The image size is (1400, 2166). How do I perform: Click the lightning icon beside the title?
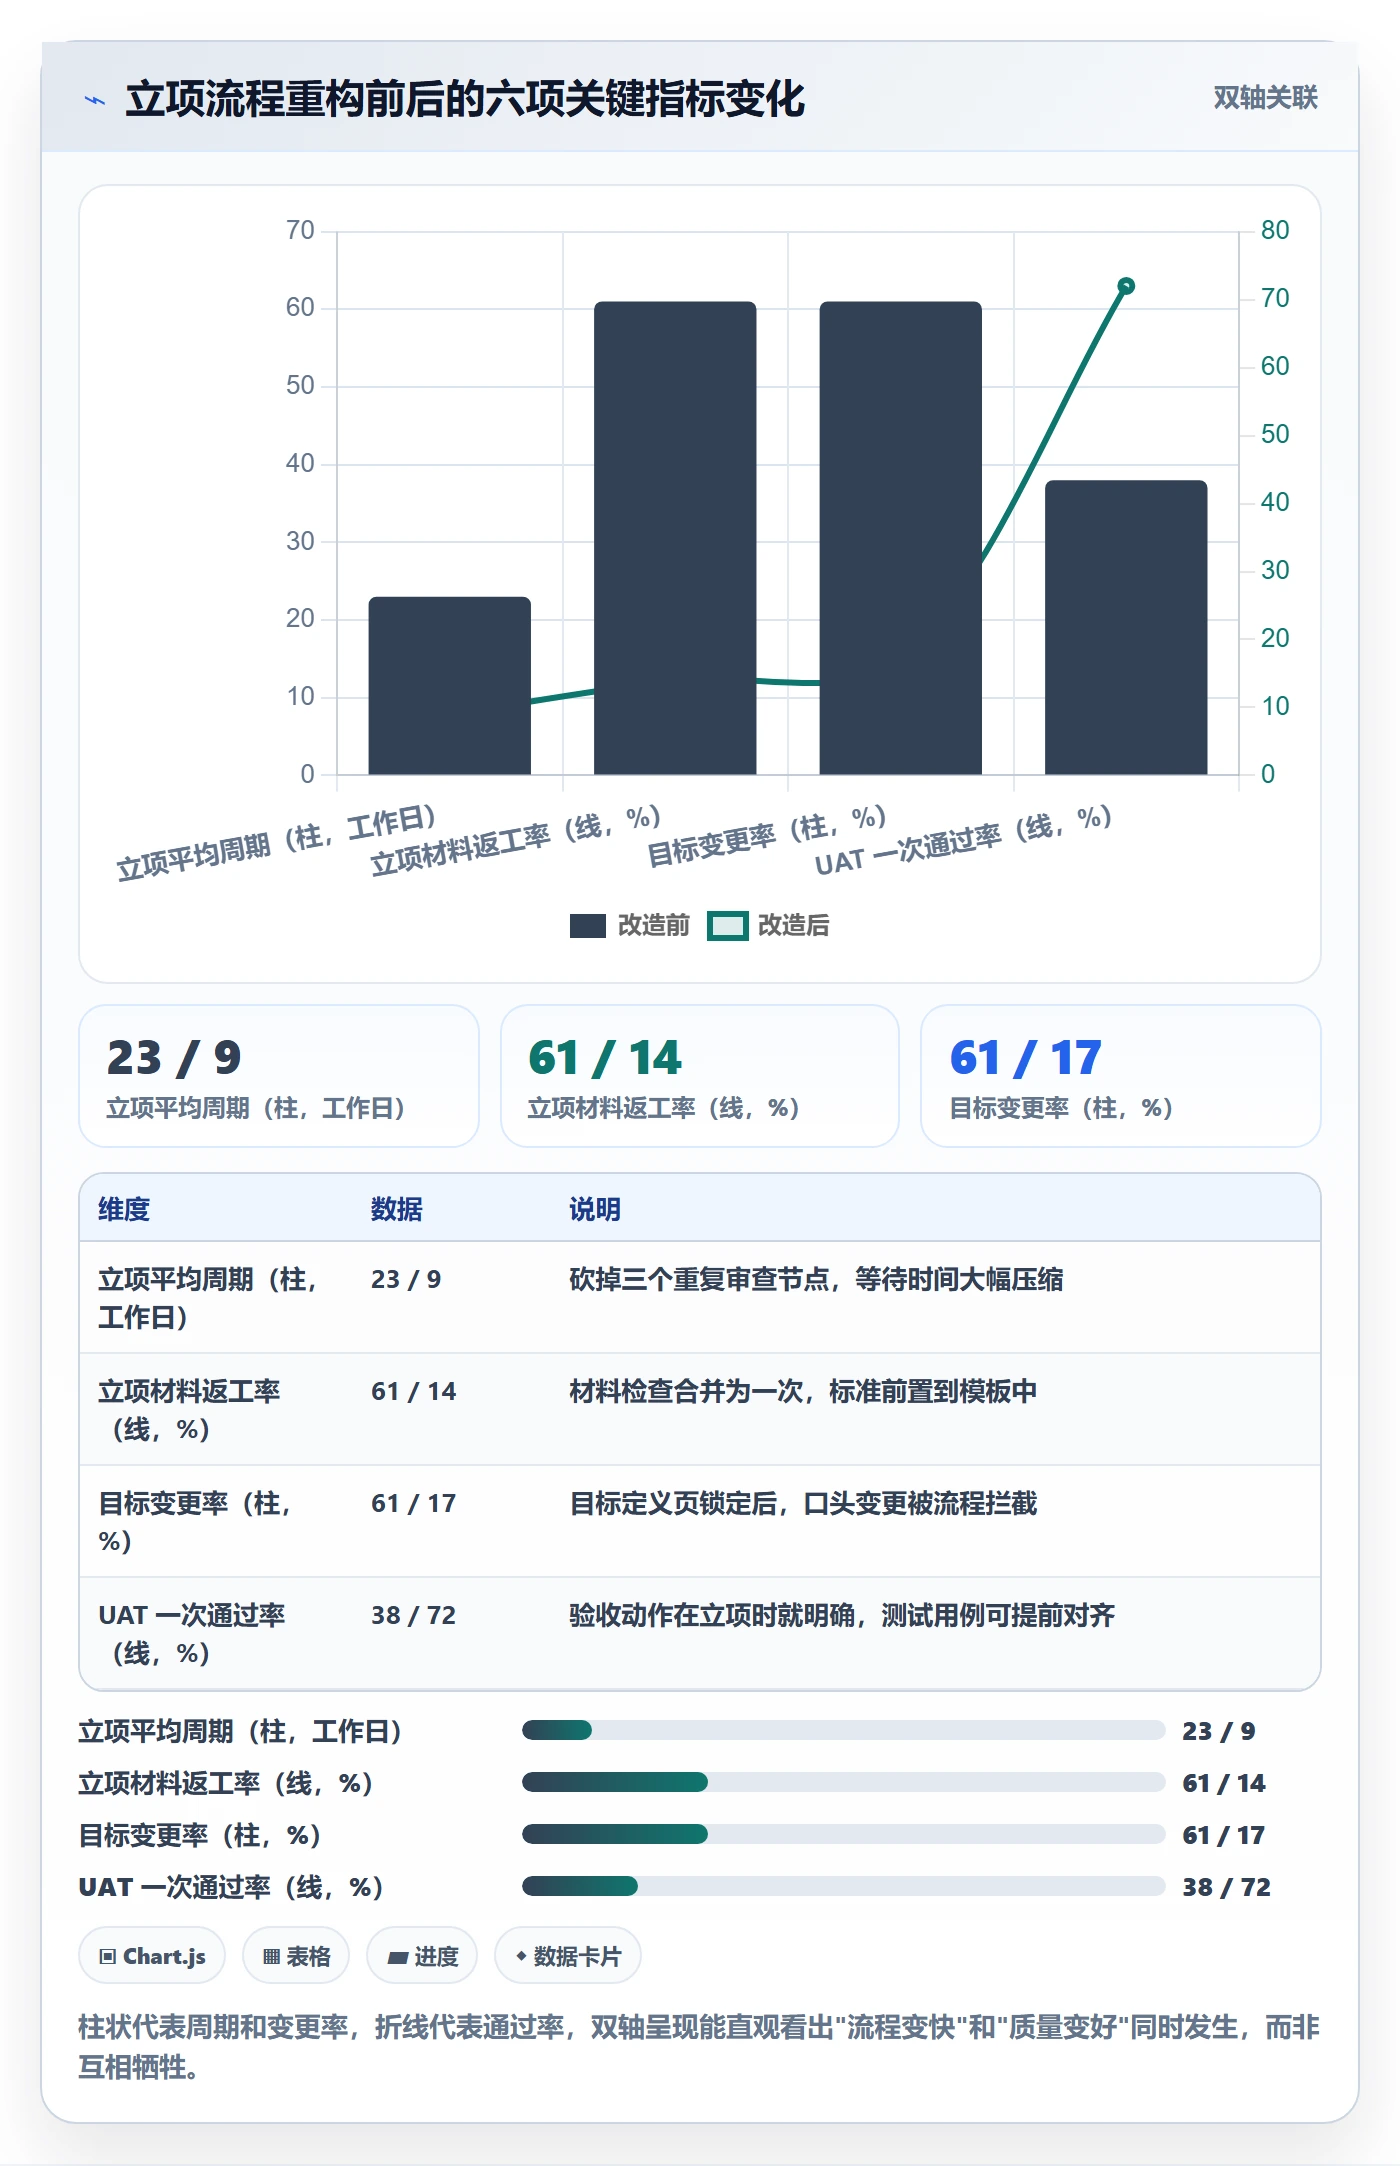click(x=95, y=100)
